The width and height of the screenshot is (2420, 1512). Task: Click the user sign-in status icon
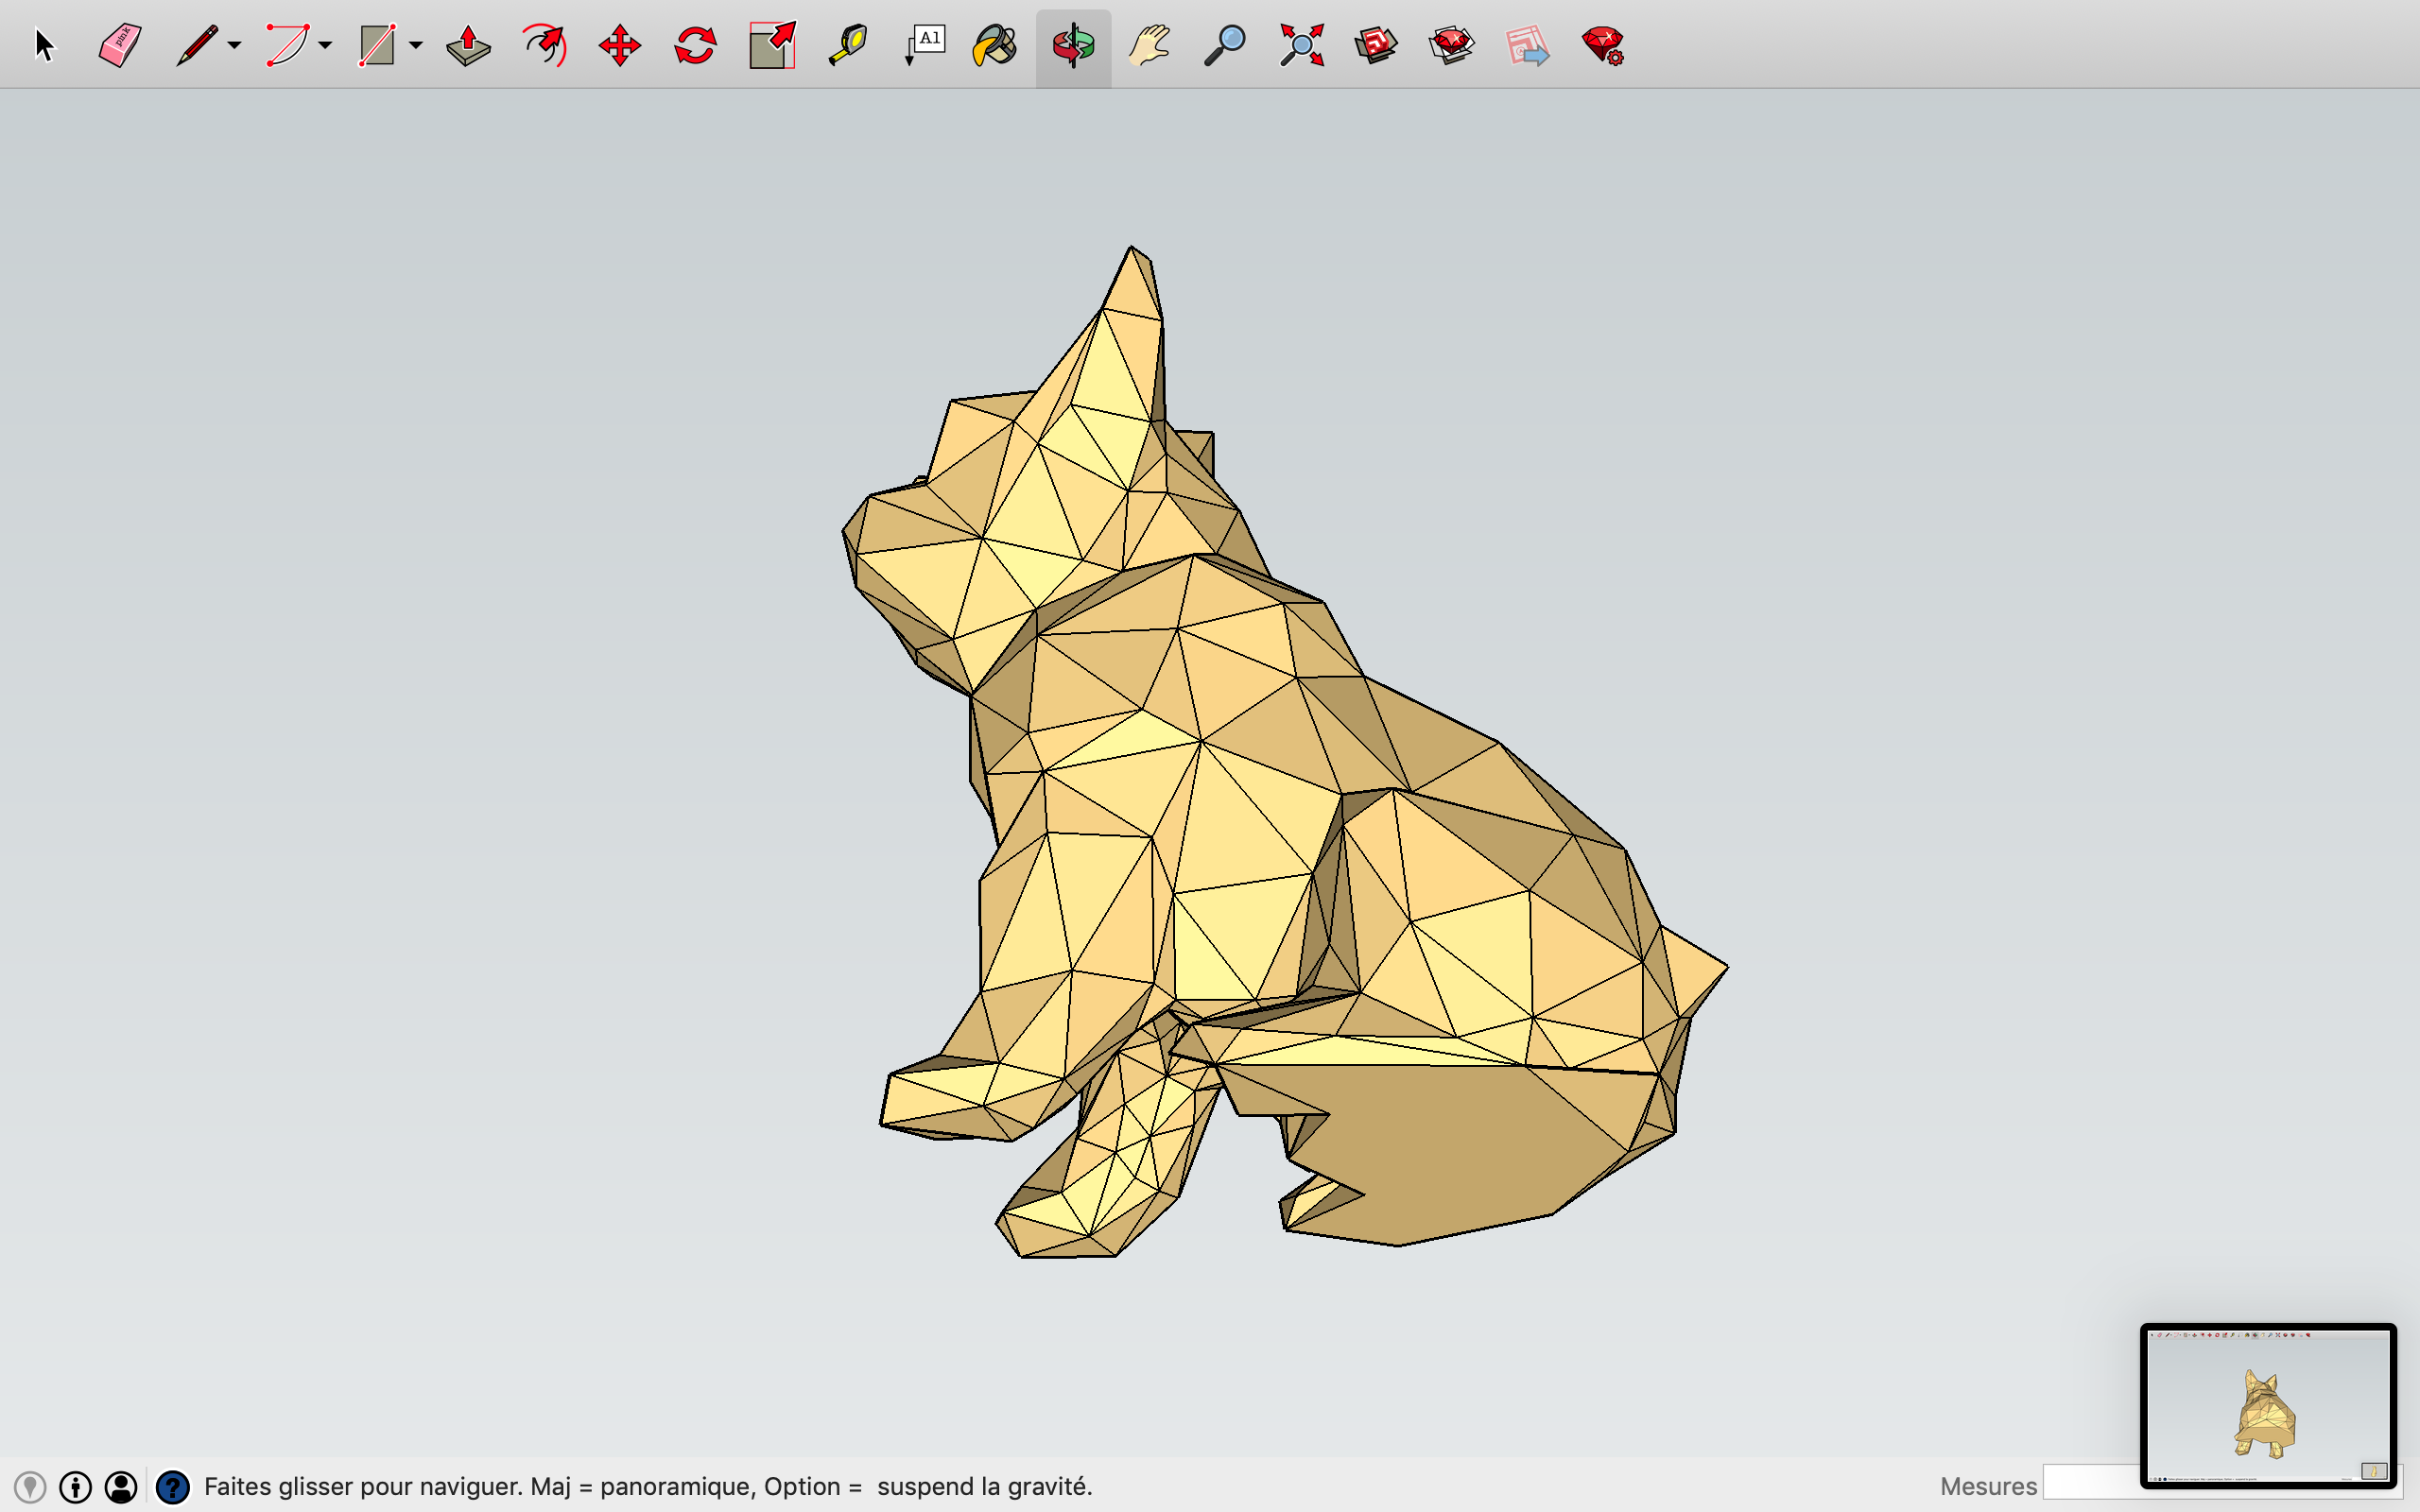pos(121,1487)
